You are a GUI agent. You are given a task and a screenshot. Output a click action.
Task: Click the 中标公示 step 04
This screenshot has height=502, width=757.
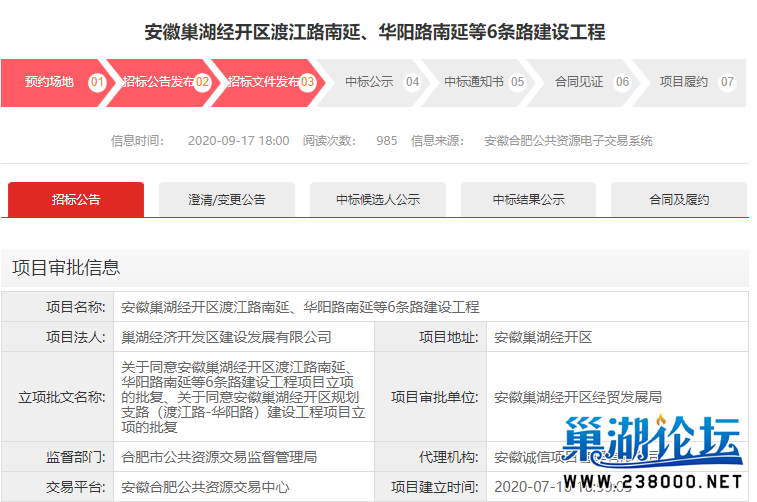click(374, 83)
